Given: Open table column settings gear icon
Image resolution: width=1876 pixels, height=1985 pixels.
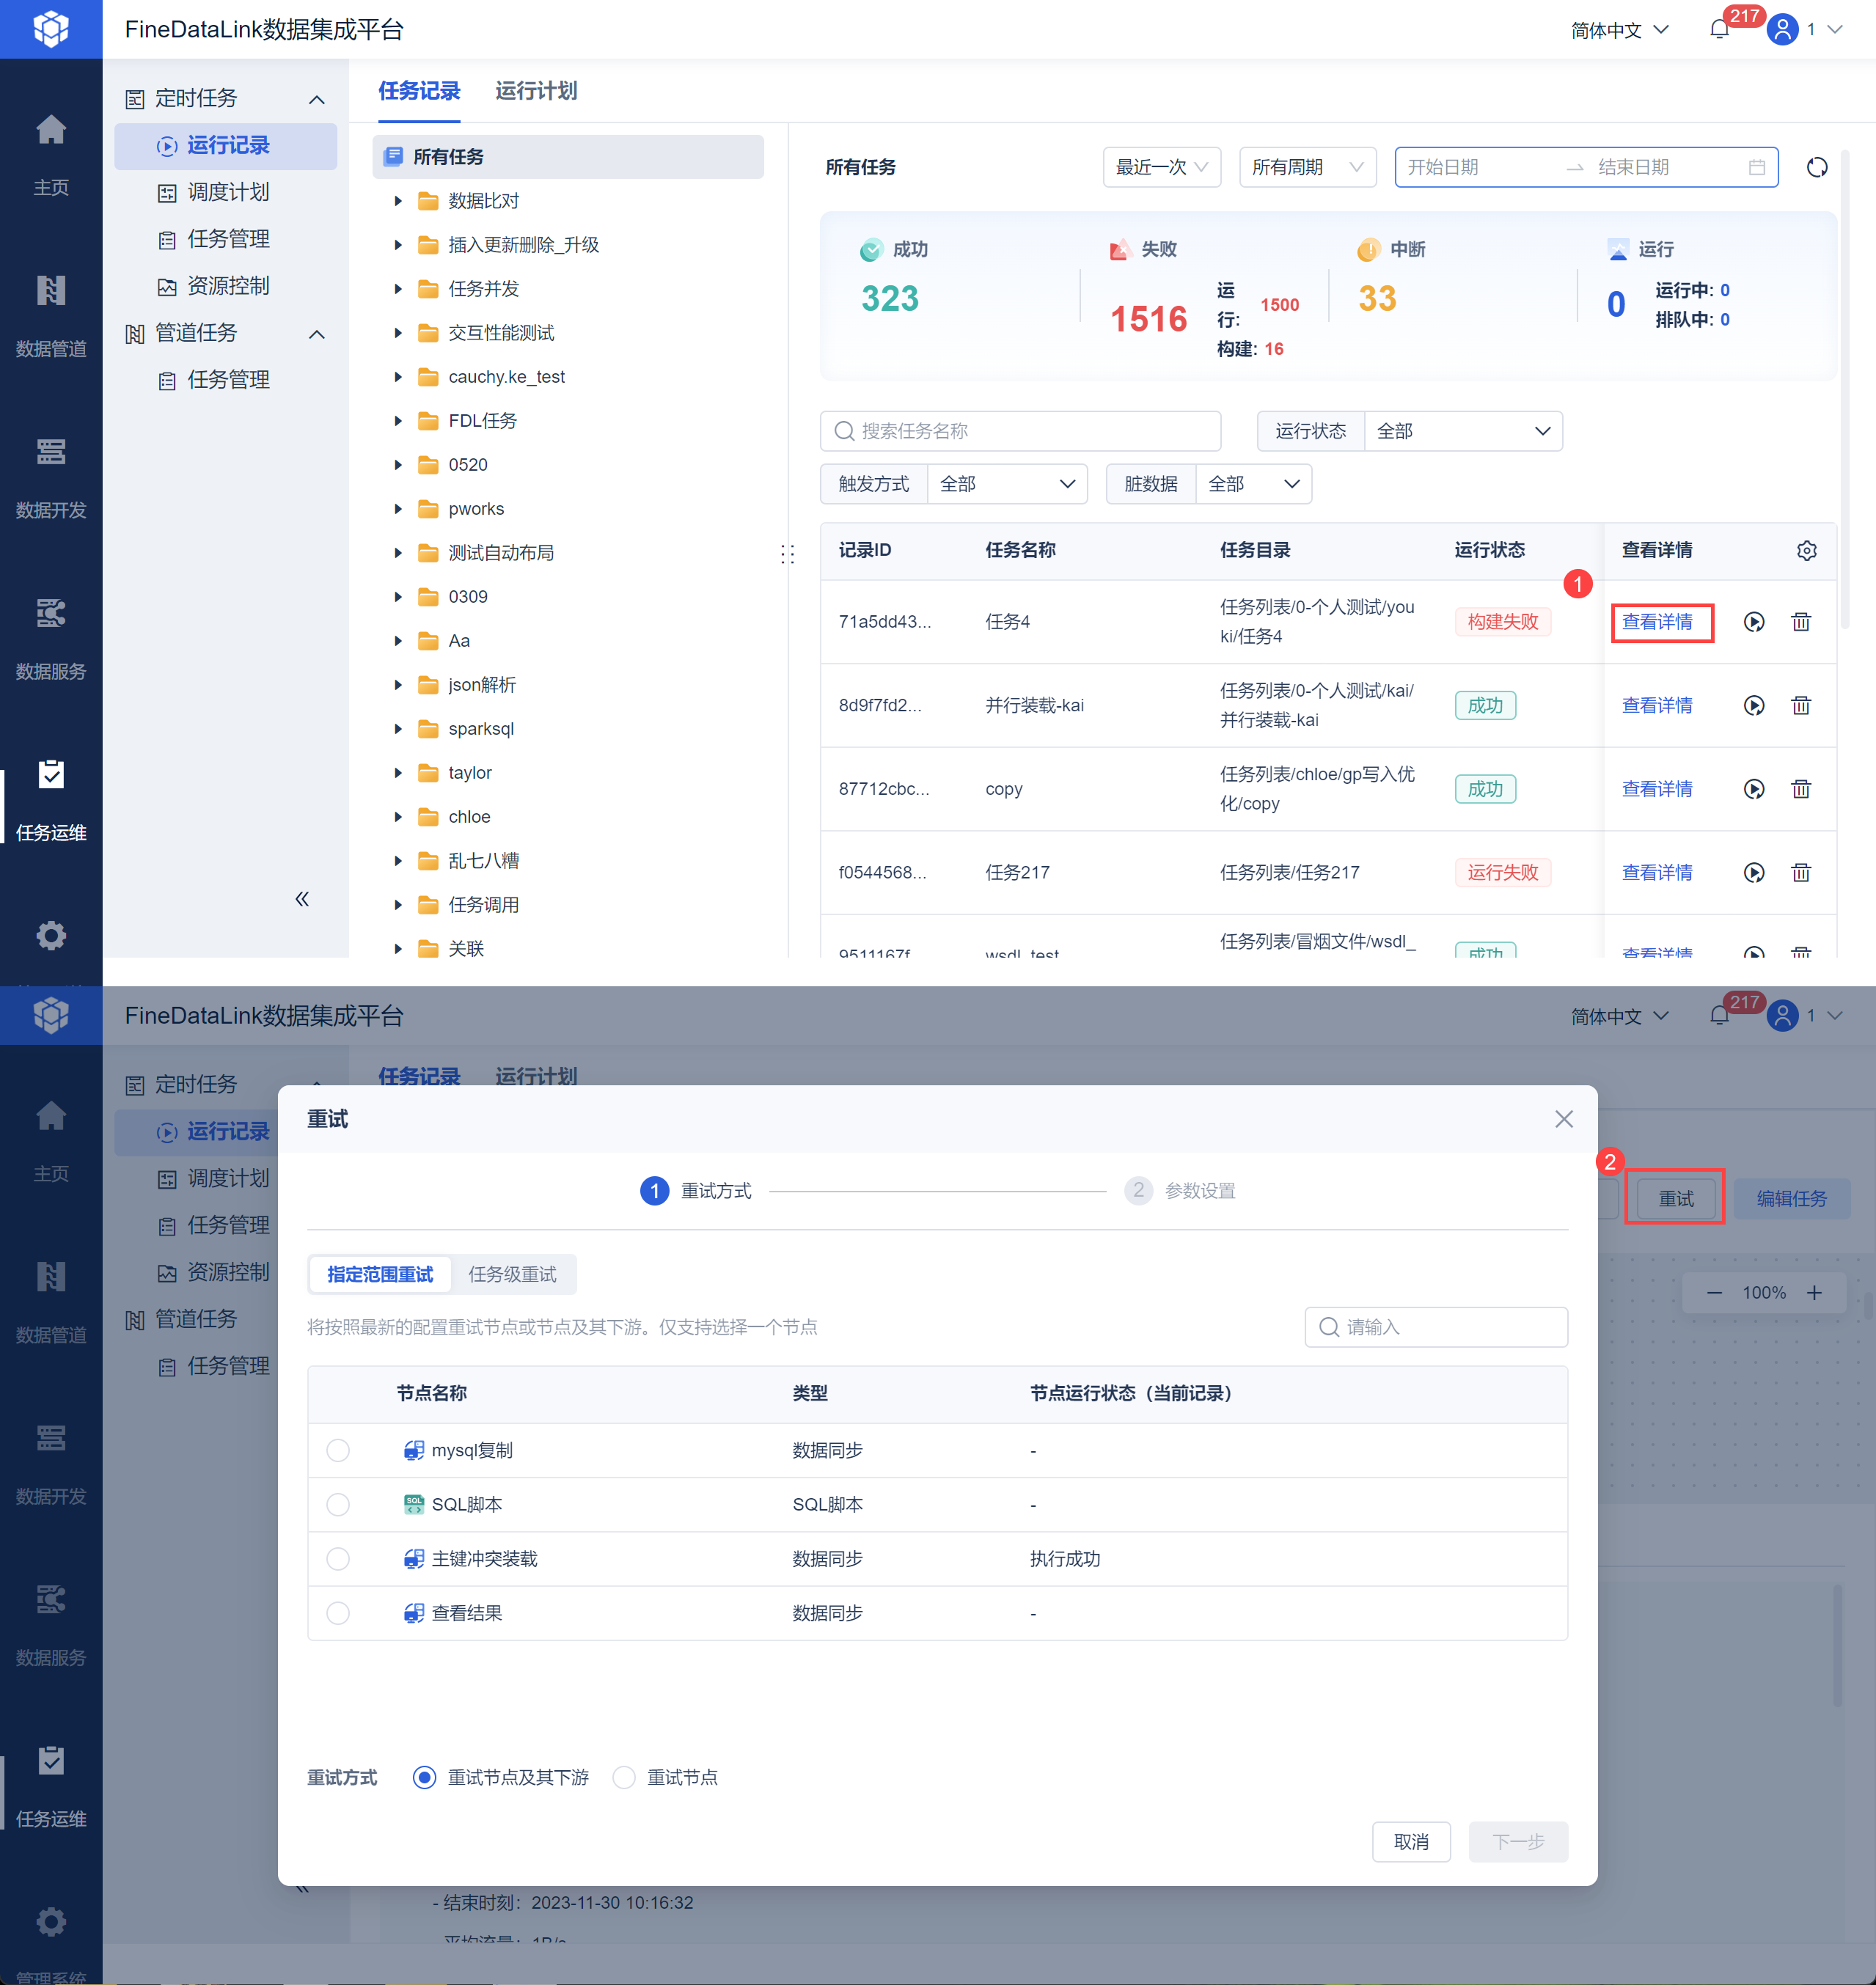Looking at the screenshot, I should pyautogui.click(x=1806, y=551).
